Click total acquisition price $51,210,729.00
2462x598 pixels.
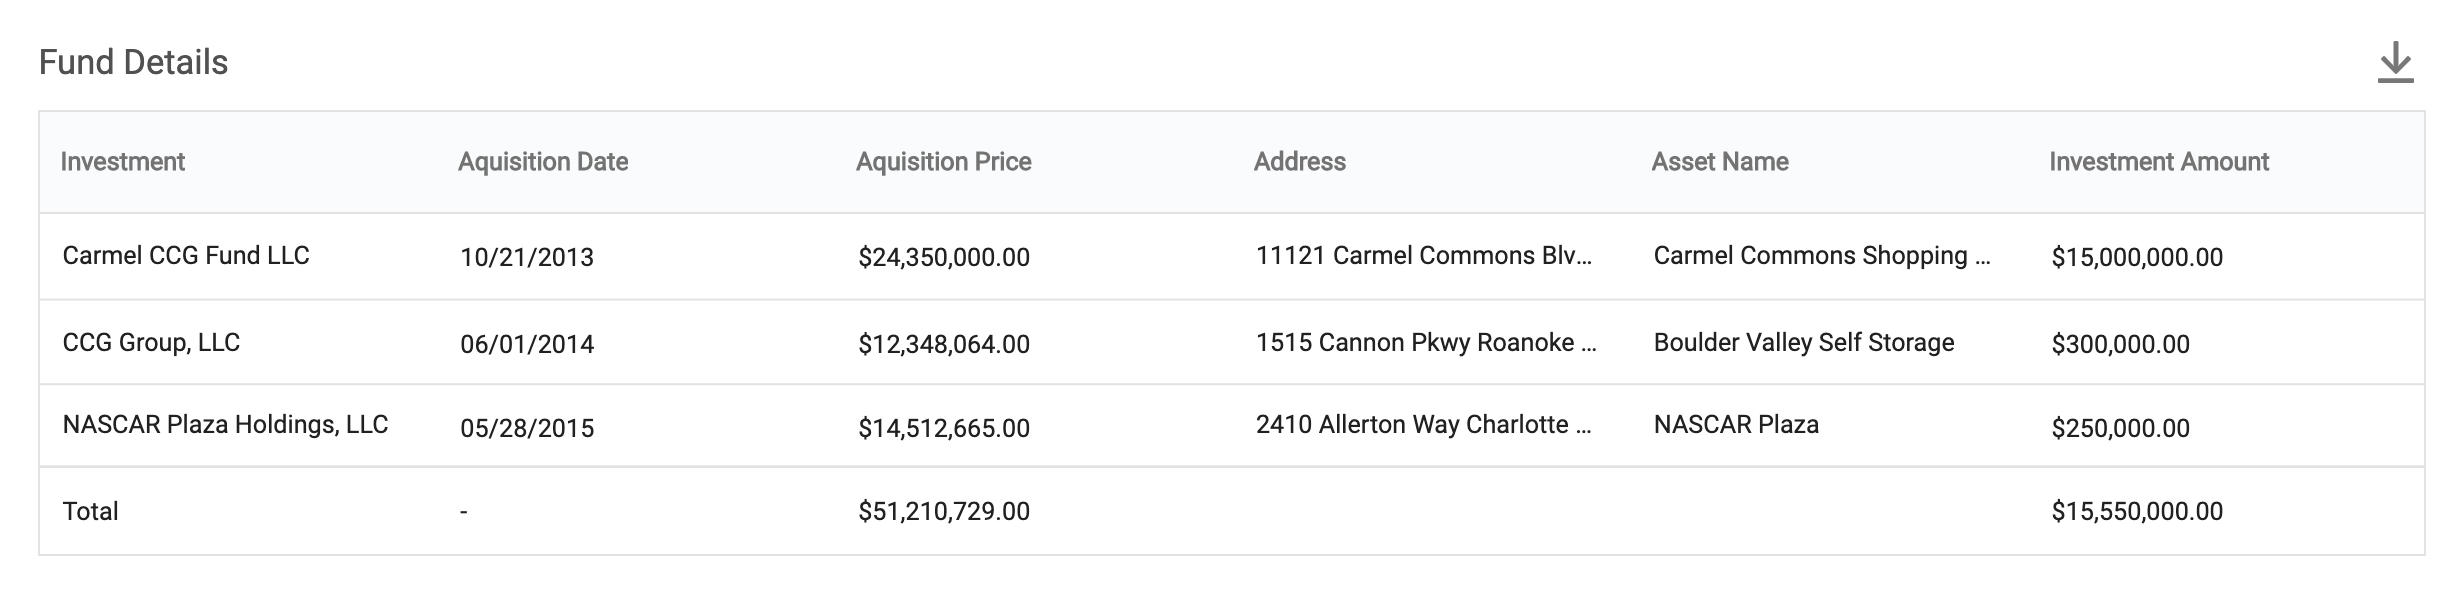coord(943,512)
